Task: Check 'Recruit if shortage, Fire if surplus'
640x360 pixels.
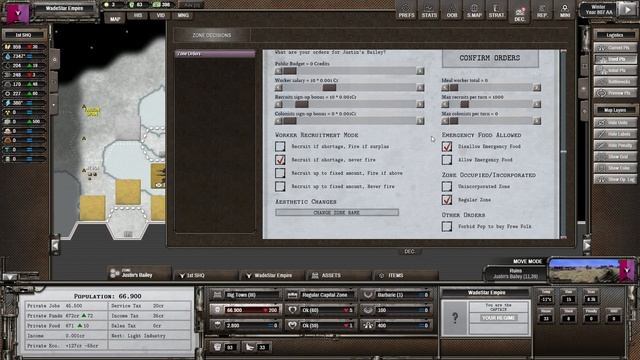Action: pyautogui.click(x=280, y=146)
